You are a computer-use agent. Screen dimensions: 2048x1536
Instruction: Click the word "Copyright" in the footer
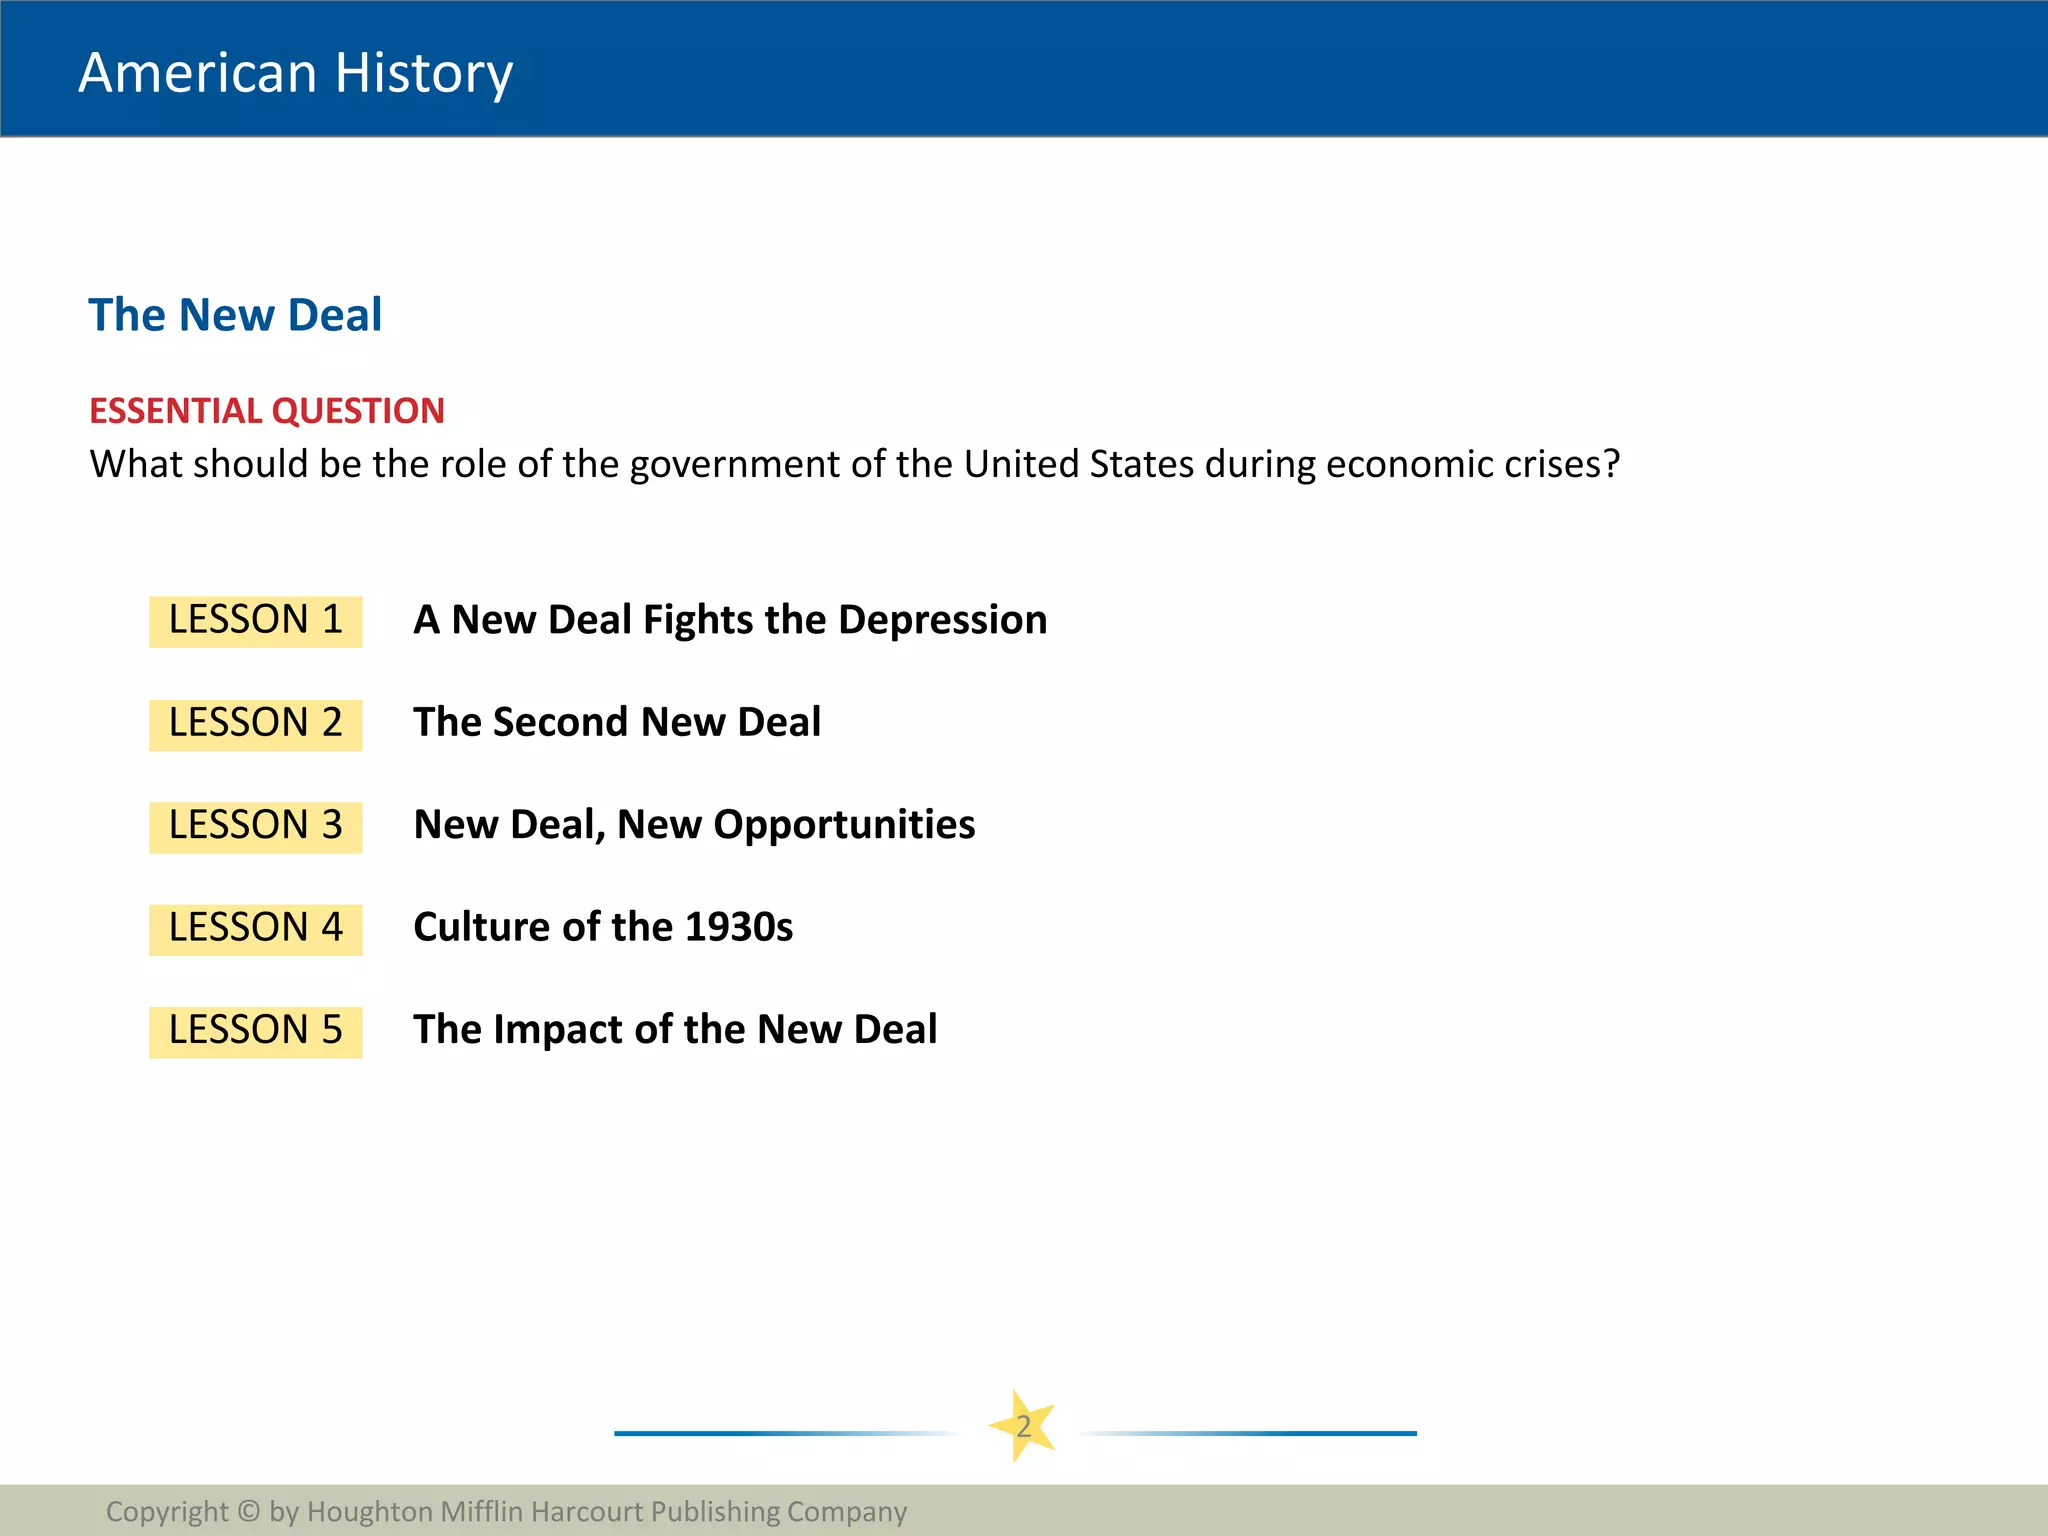(167, 1511)
